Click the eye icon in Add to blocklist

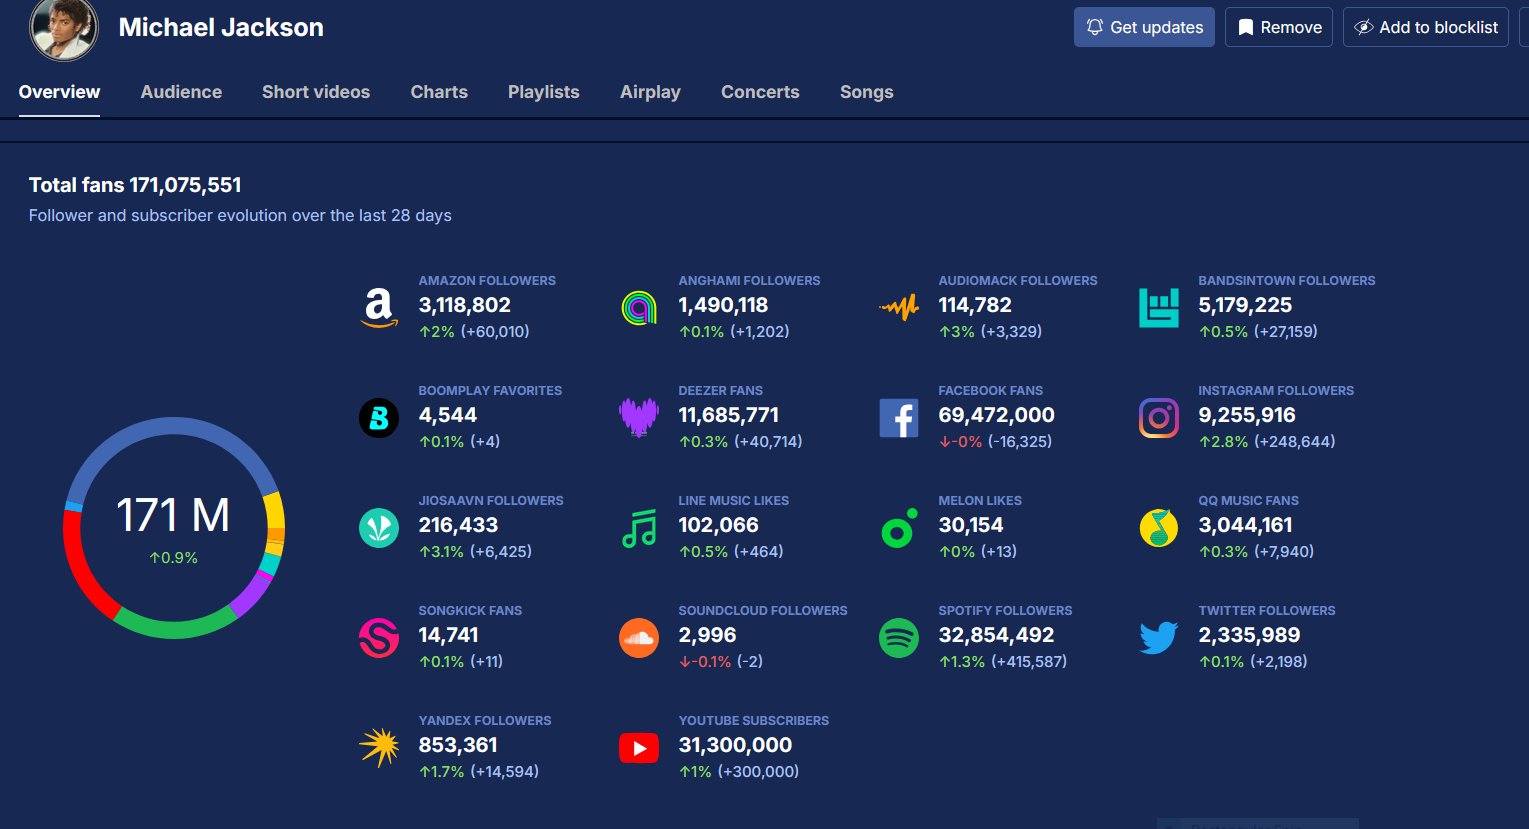(x=1364, y=27)
